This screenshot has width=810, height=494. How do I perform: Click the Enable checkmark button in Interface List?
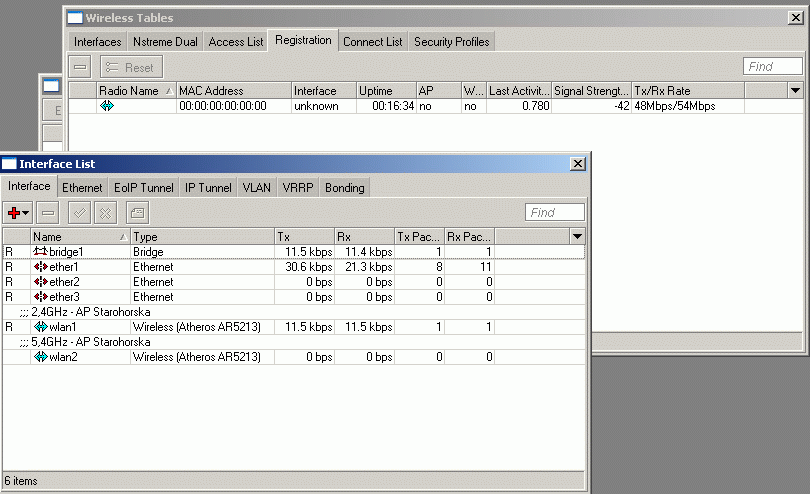coord(80,213)
